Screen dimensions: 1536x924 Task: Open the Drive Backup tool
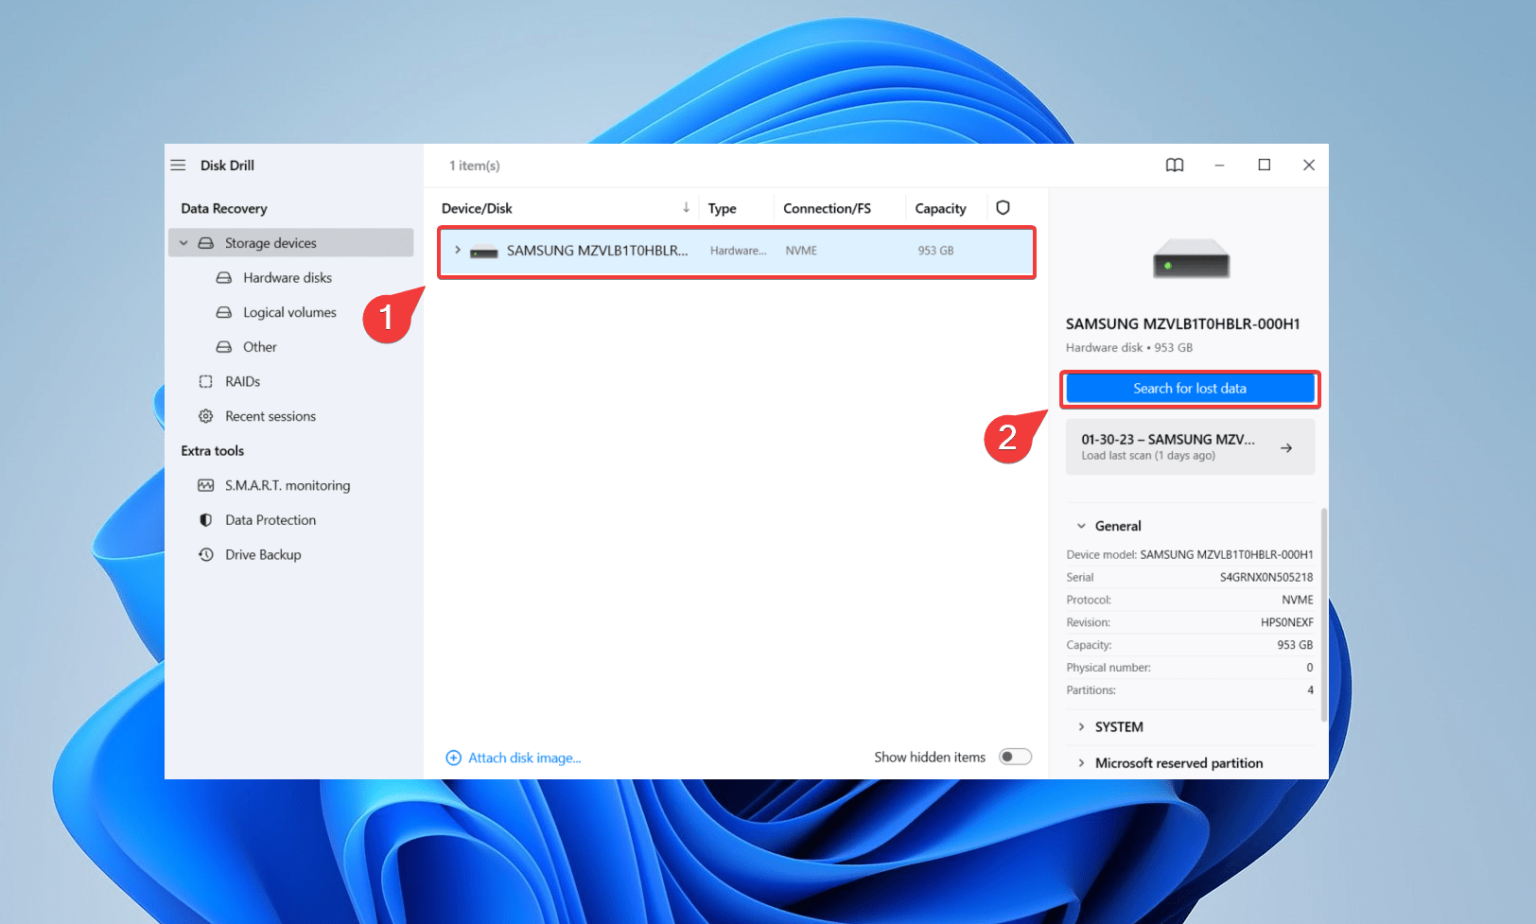263,554
